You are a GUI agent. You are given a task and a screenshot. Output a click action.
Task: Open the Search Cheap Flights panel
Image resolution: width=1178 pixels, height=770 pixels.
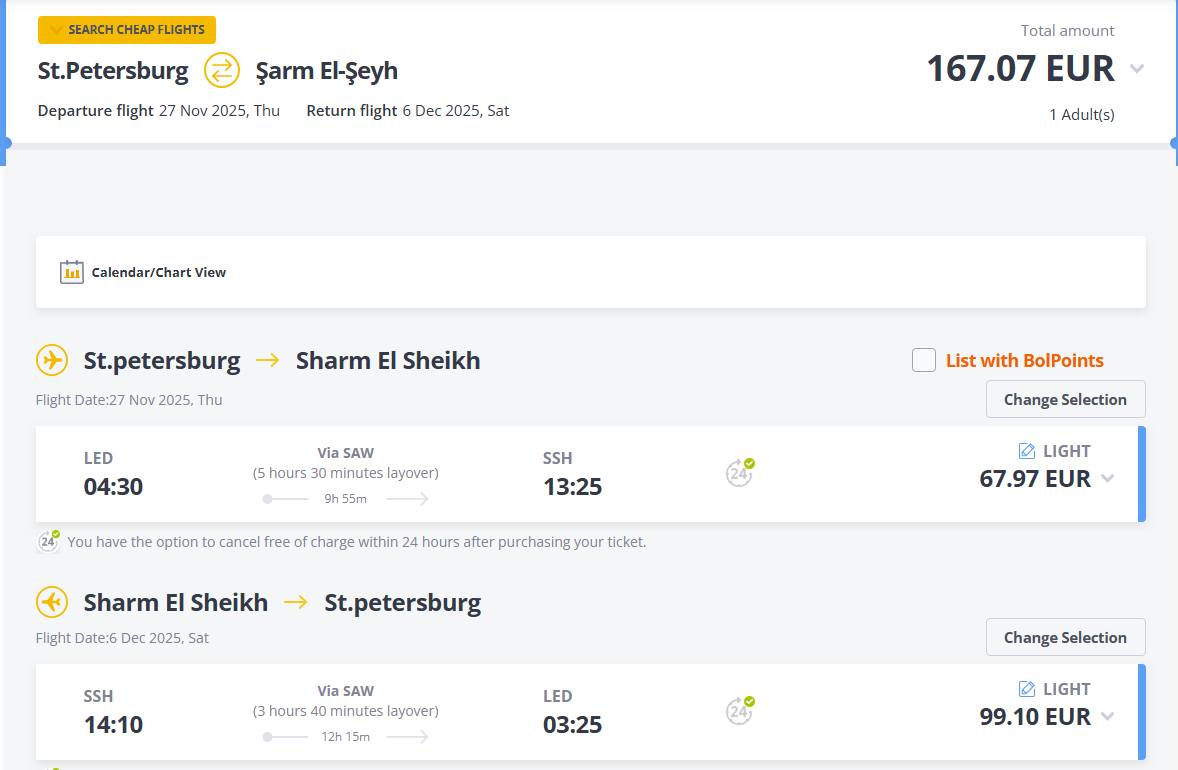coord(127,30)
